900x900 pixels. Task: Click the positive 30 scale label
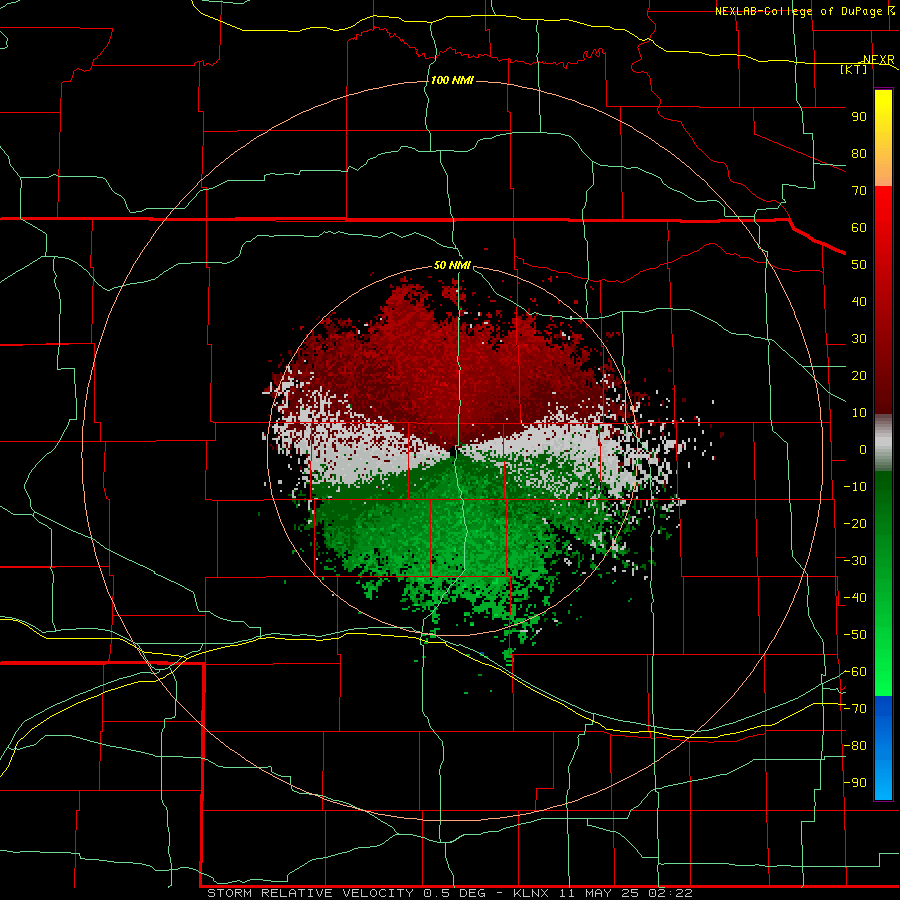point(859,339)
